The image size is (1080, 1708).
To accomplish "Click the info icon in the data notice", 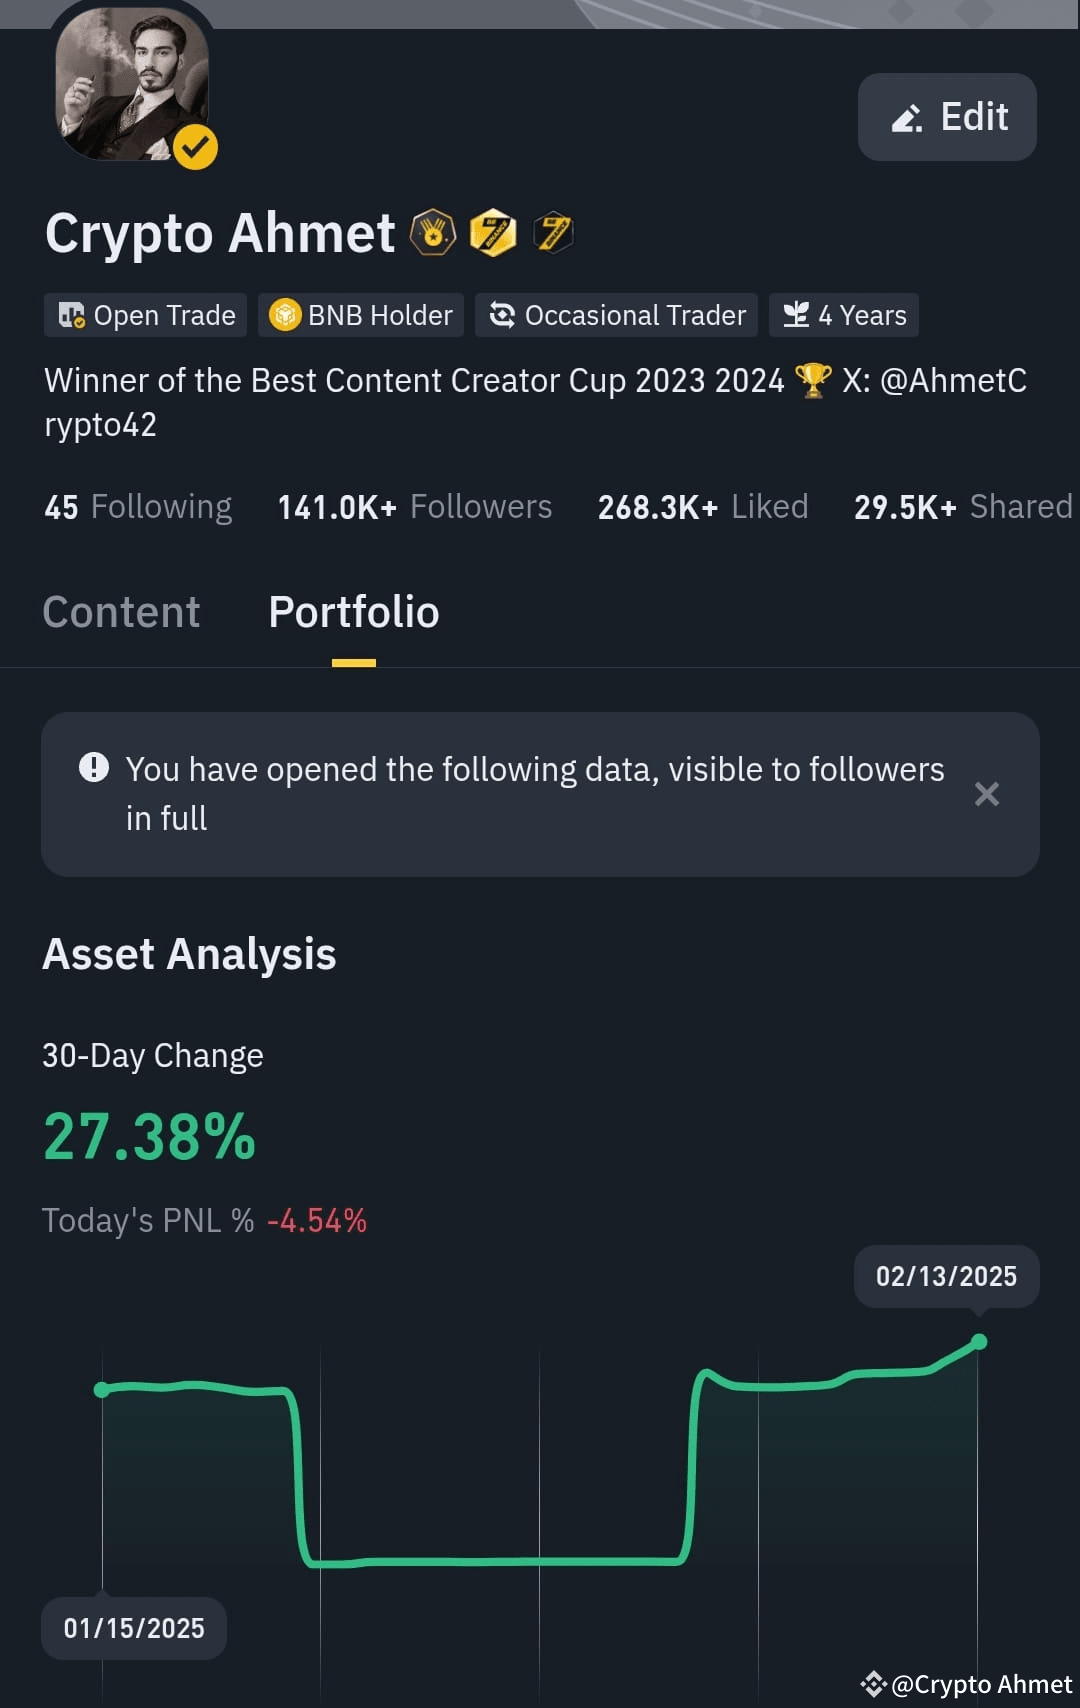I will pos(92,768).
